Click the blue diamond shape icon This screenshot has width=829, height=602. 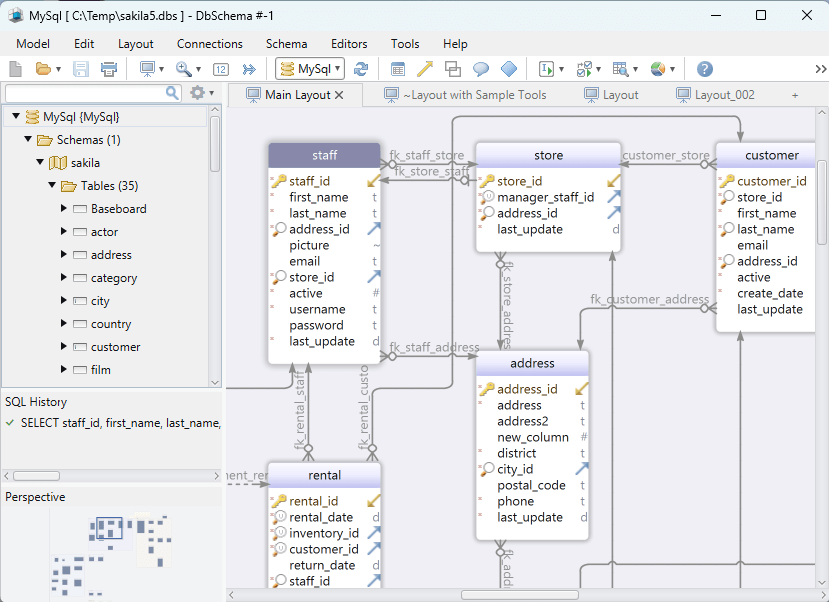click(x=509, y=69)
